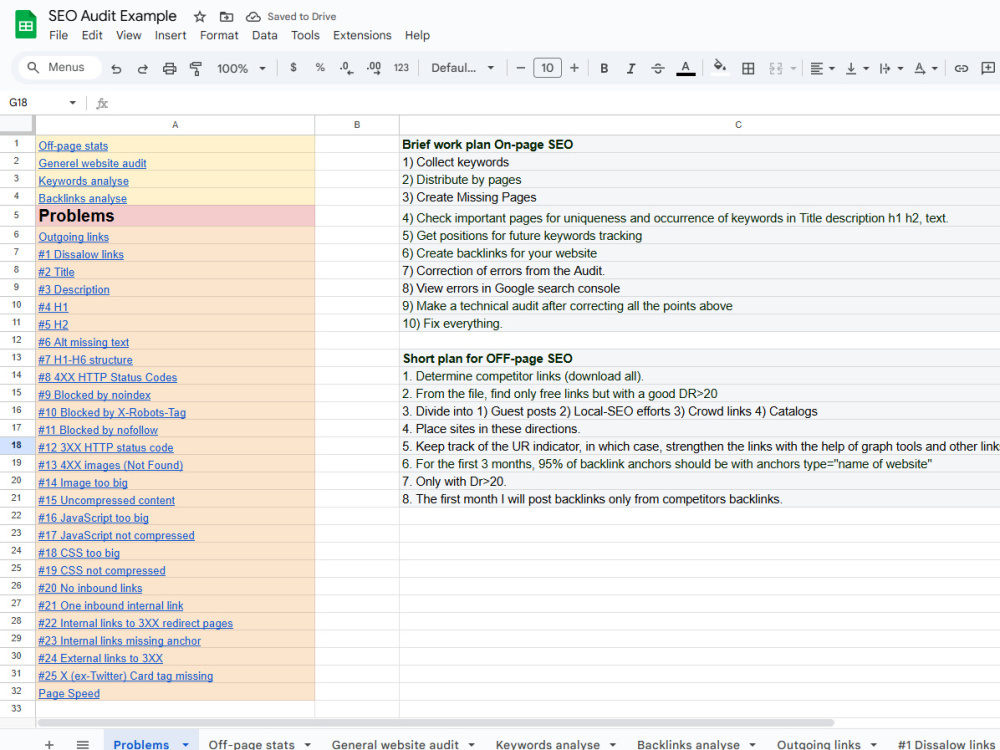Open the Keywords analyse link
This screenshot has height=750, width=1000.
[x=84, y=180]
